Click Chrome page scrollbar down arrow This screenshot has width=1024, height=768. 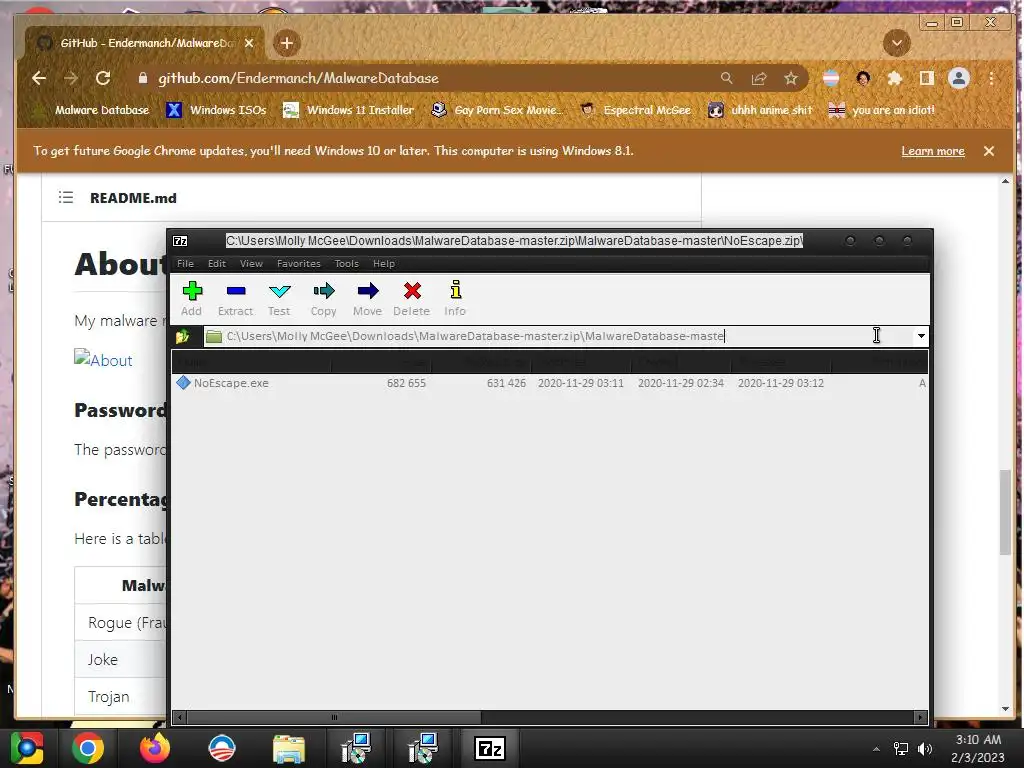pos(1005,709)
